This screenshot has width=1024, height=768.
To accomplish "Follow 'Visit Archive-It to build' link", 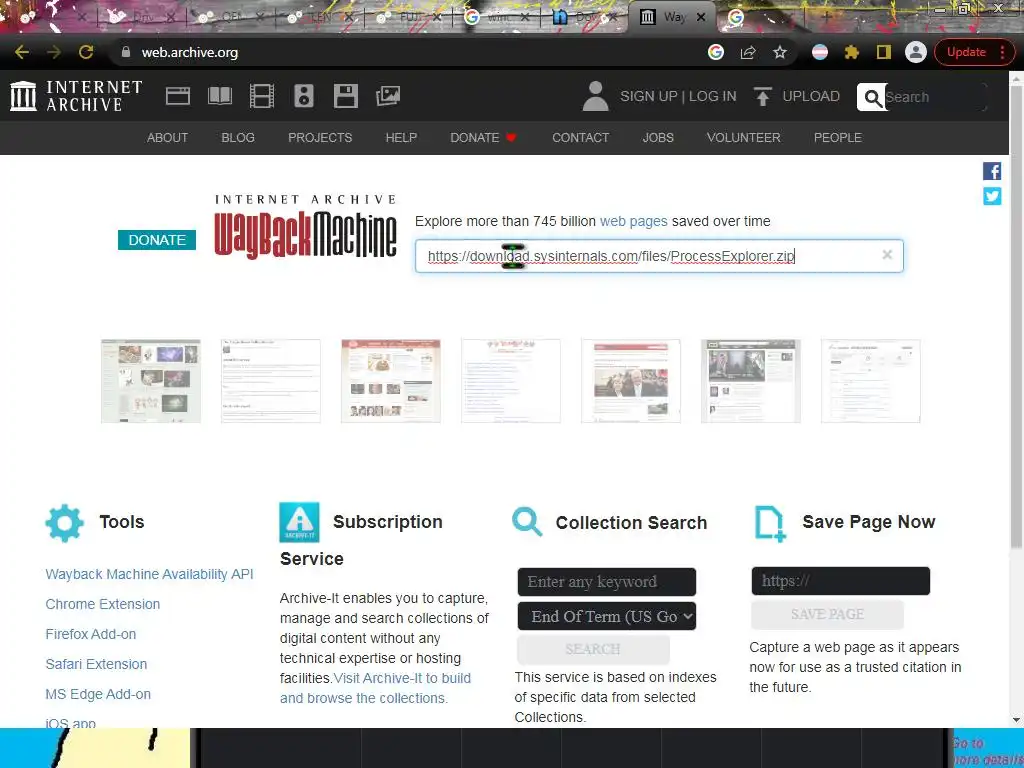I will (x=402, y=678).
